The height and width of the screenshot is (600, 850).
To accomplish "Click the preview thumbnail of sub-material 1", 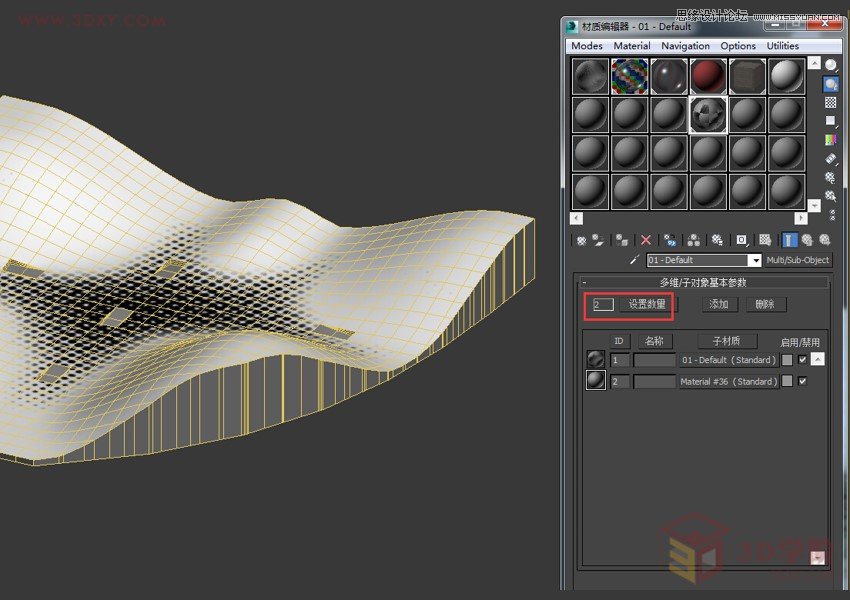I will point(595,359).
